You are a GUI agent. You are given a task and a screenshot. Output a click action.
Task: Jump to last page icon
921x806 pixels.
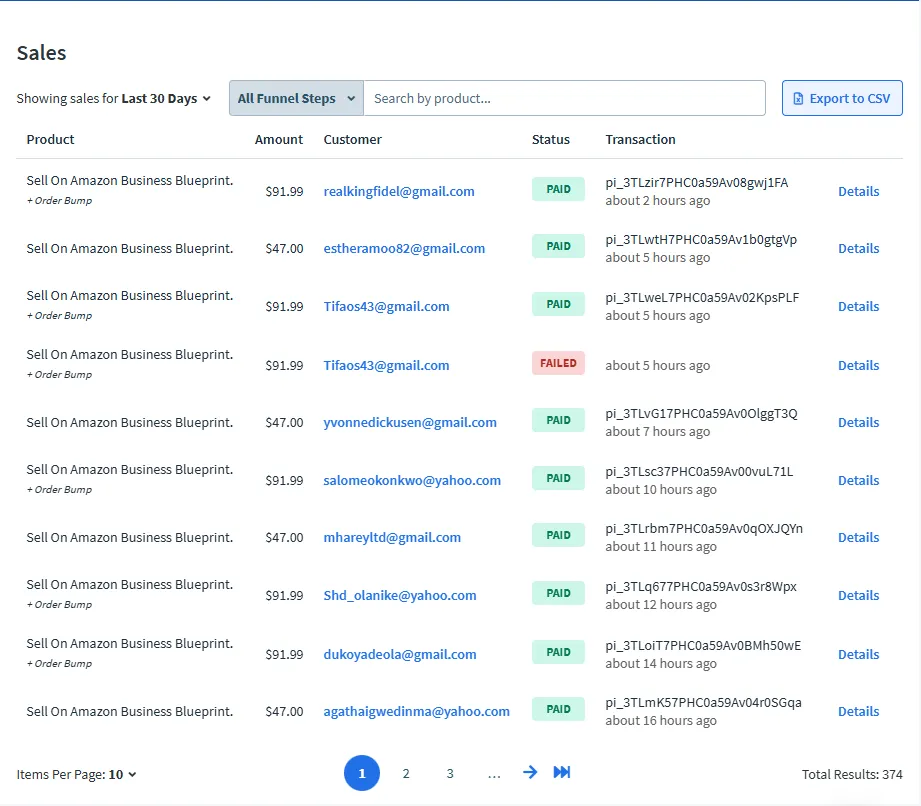(x=562, y=772)
